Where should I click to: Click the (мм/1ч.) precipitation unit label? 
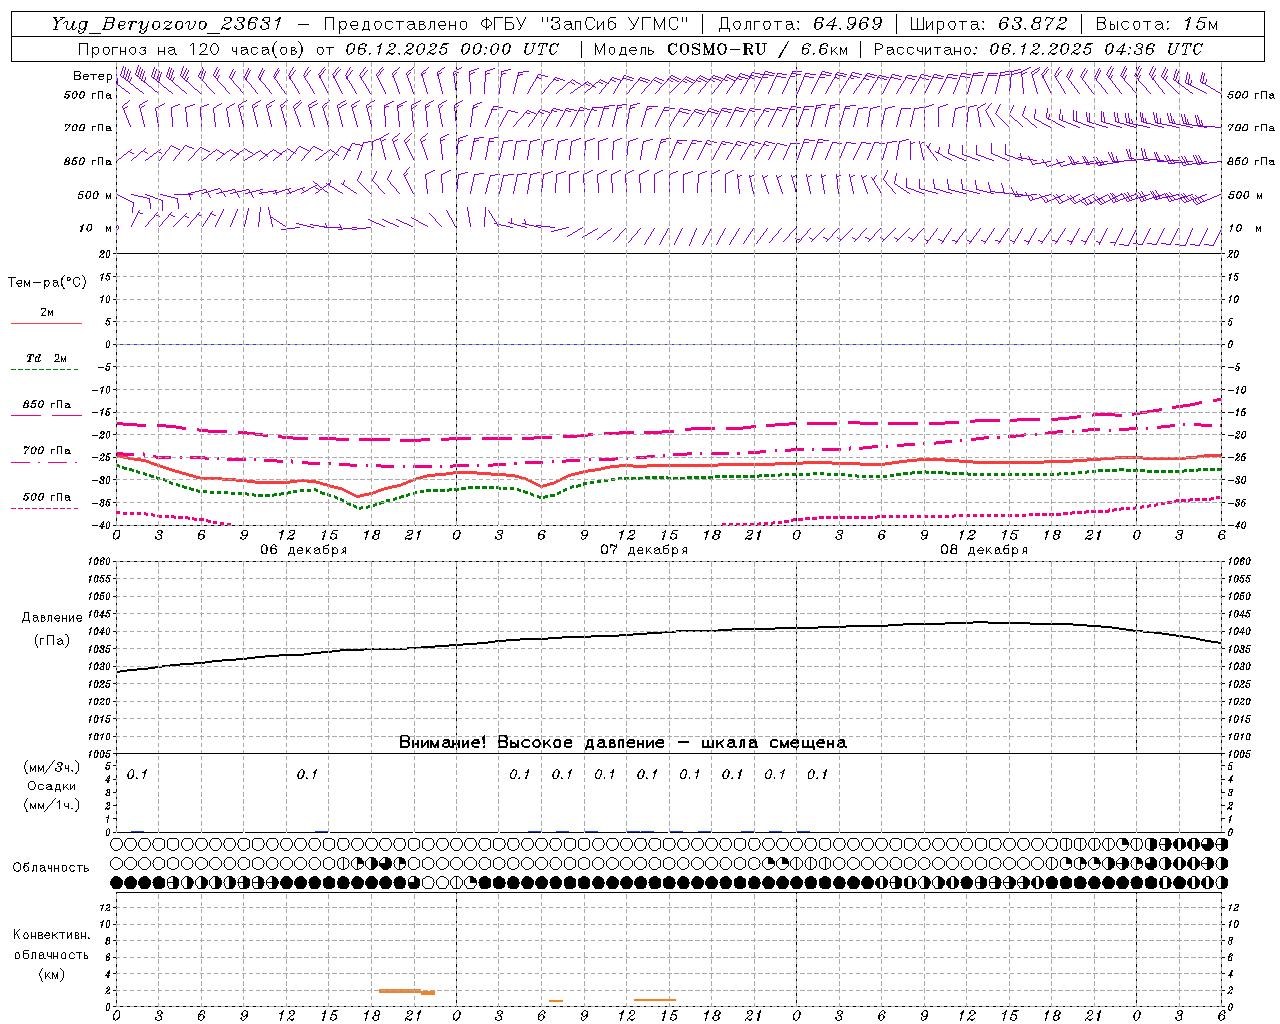[52, 805]
